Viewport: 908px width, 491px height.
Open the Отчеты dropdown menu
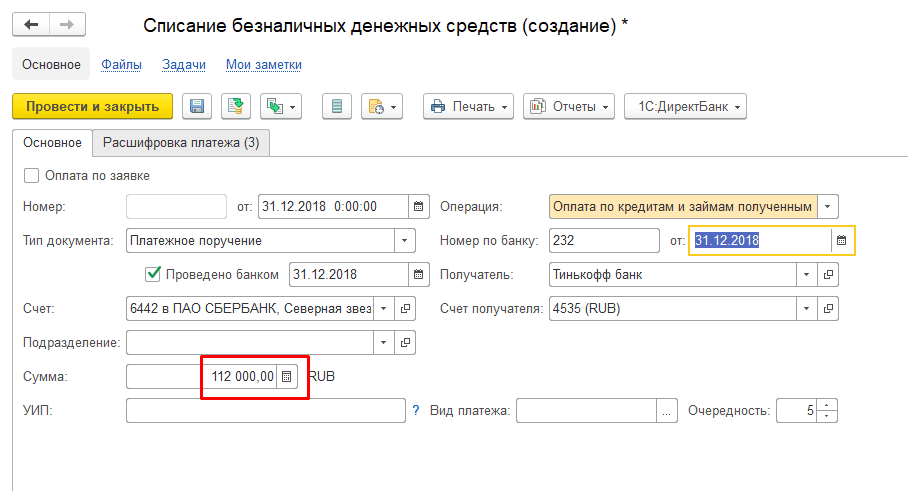click(569, 107)
